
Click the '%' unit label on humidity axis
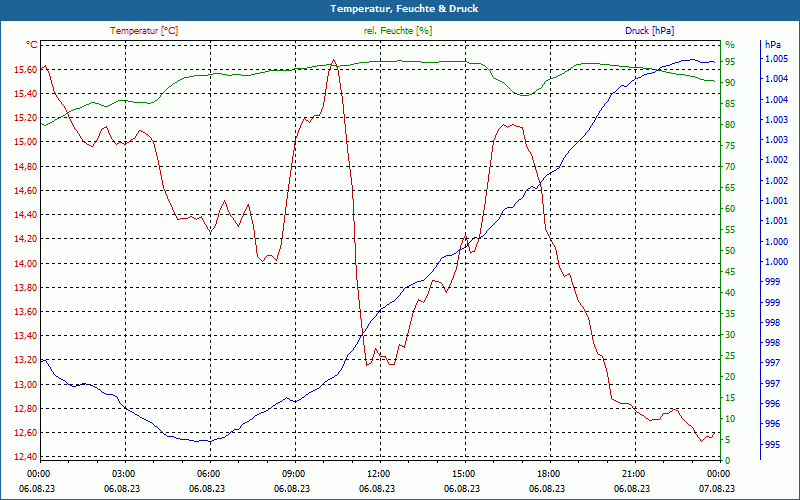pyautogui.click(x=730, y=45)
